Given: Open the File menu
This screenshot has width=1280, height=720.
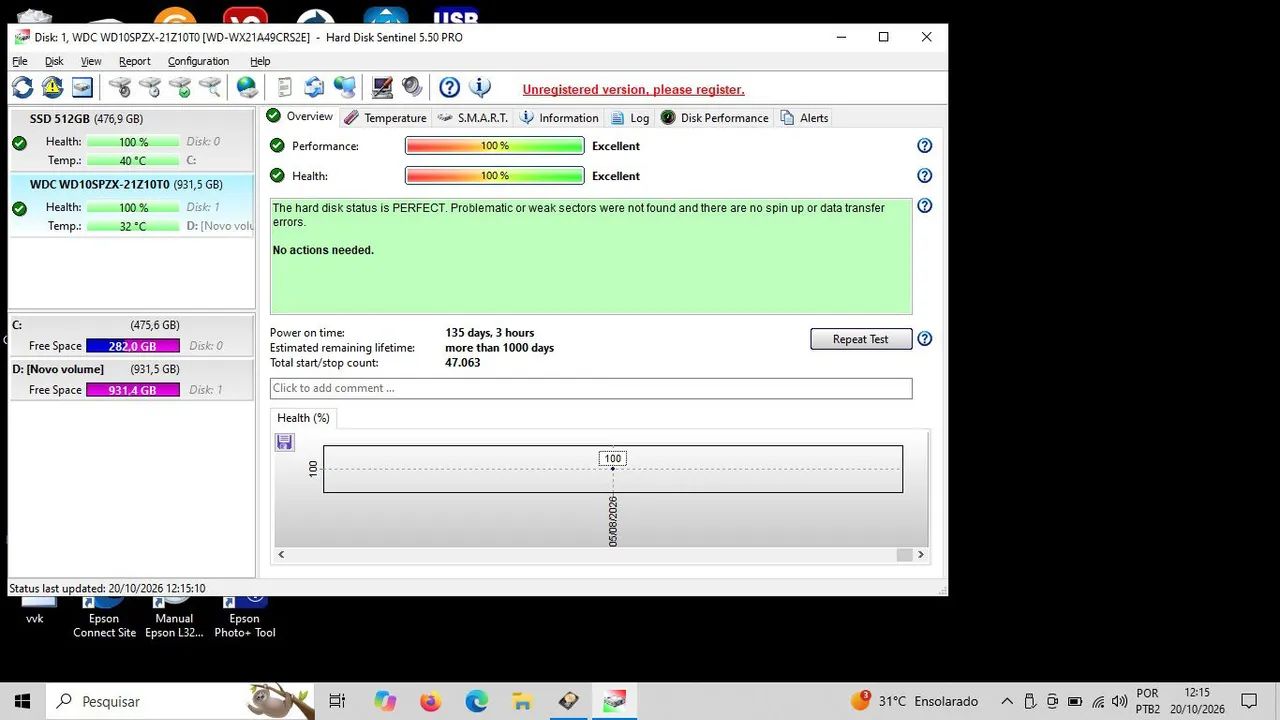Looking at the screenshot, I should 20,61.
